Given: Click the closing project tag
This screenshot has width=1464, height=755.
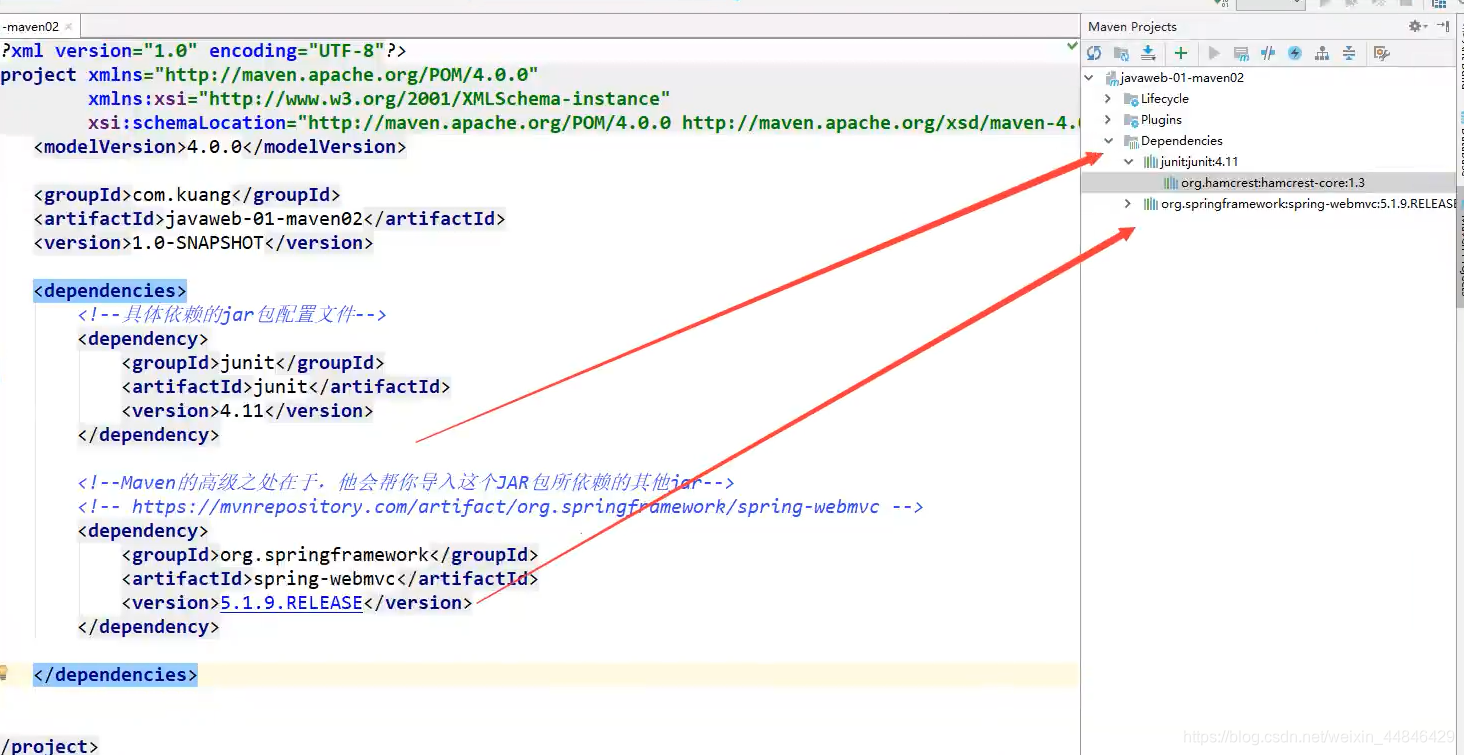Looking at the screenshot, I should pyautogui.click(x=49, y=746).
